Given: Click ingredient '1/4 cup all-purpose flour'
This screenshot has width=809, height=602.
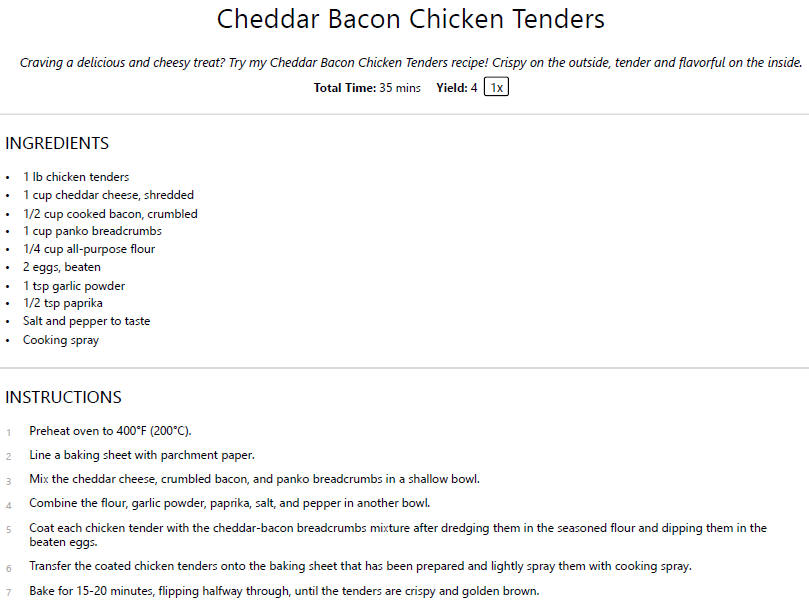Looking at the screenshot, I should click(89, 249).
